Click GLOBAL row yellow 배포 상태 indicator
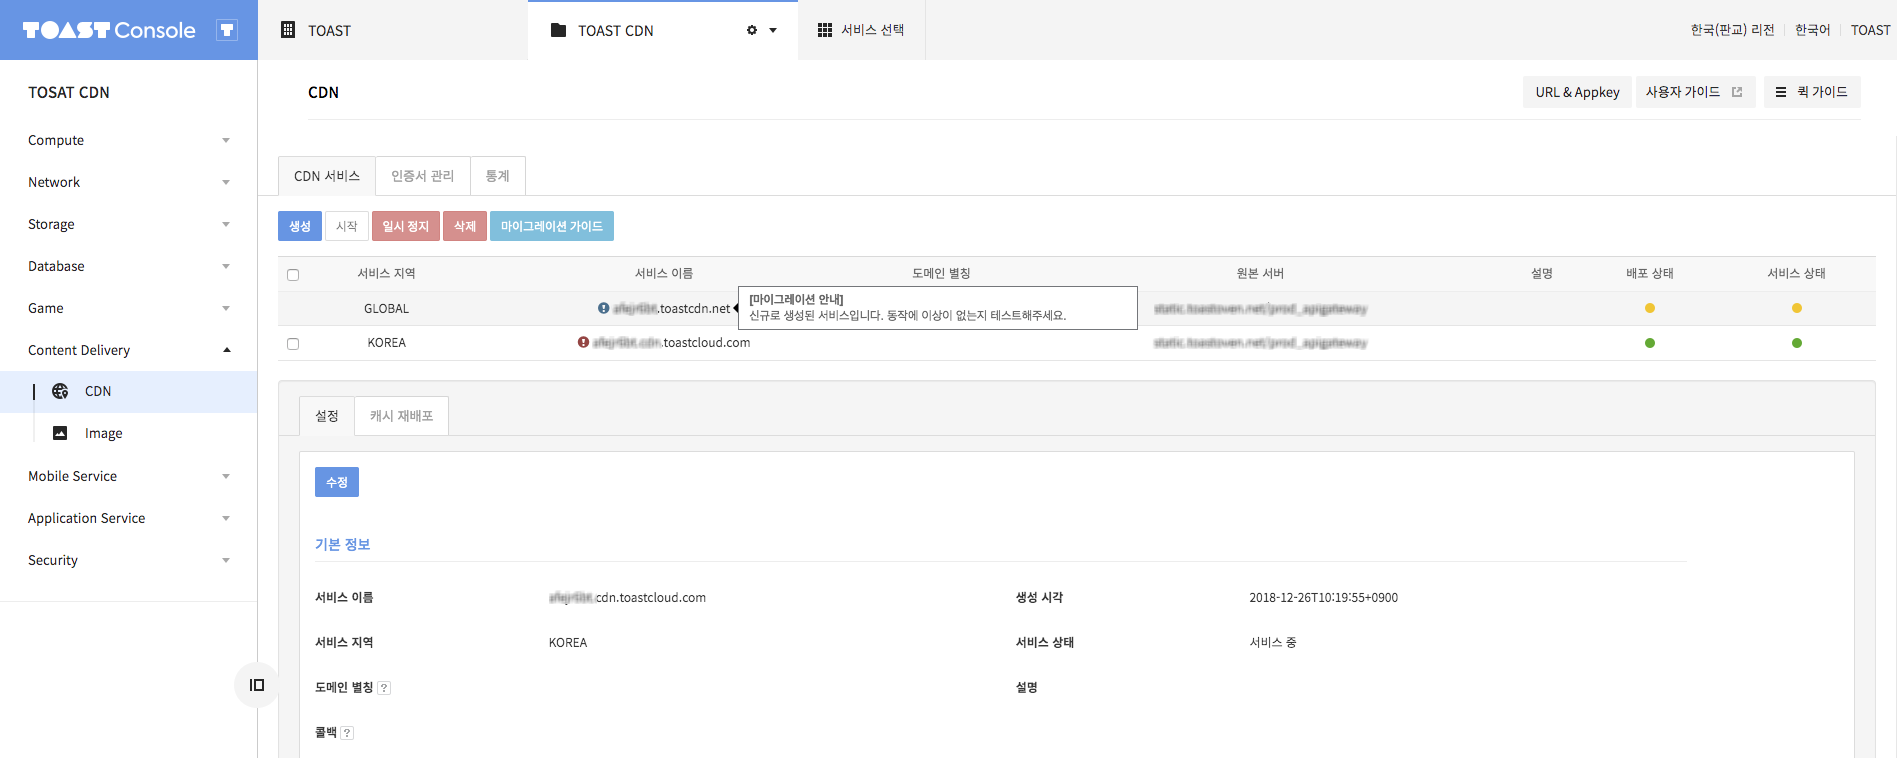The height and width of the screenshot is (758, 1897). [x=1650, y=308]
